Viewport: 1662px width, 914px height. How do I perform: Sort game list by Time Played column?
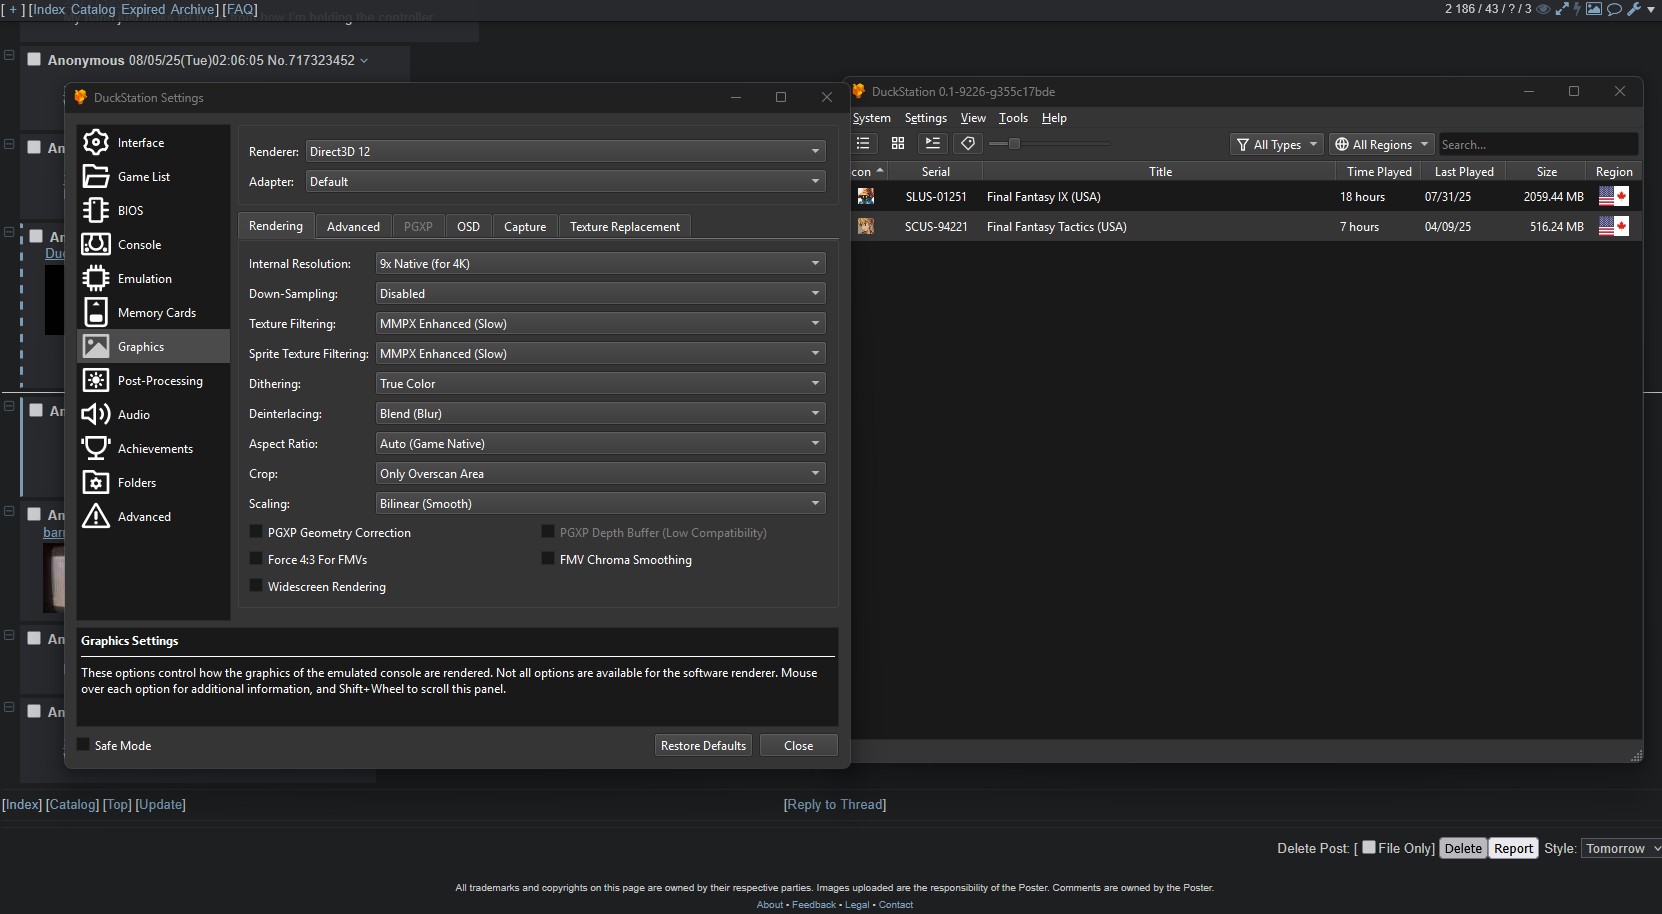(x=1379, y=172)
